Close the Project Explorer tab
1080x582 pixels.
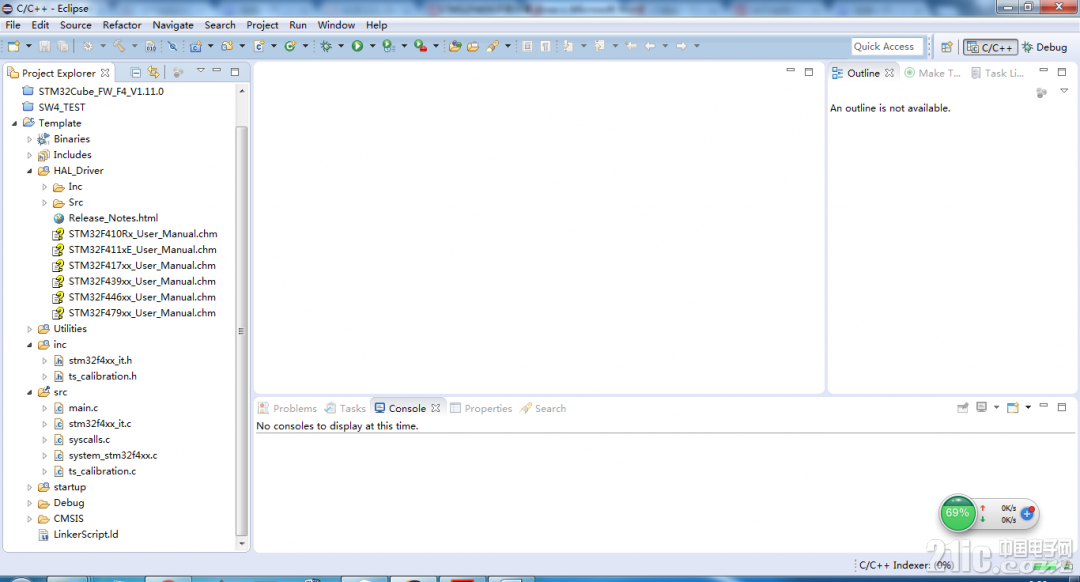pyautogui.click(x=105, y=72)
